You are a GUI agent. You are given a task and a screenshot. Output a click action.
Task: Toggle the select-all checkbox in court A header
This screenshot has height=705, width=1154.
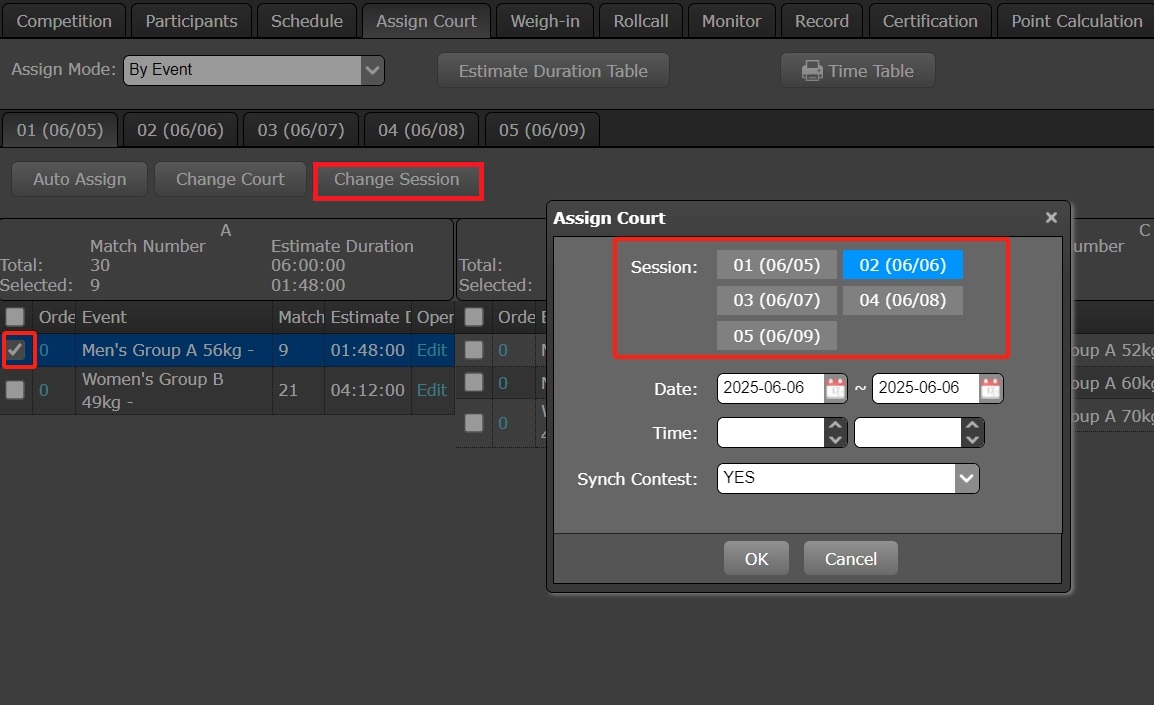pos(15,317)
